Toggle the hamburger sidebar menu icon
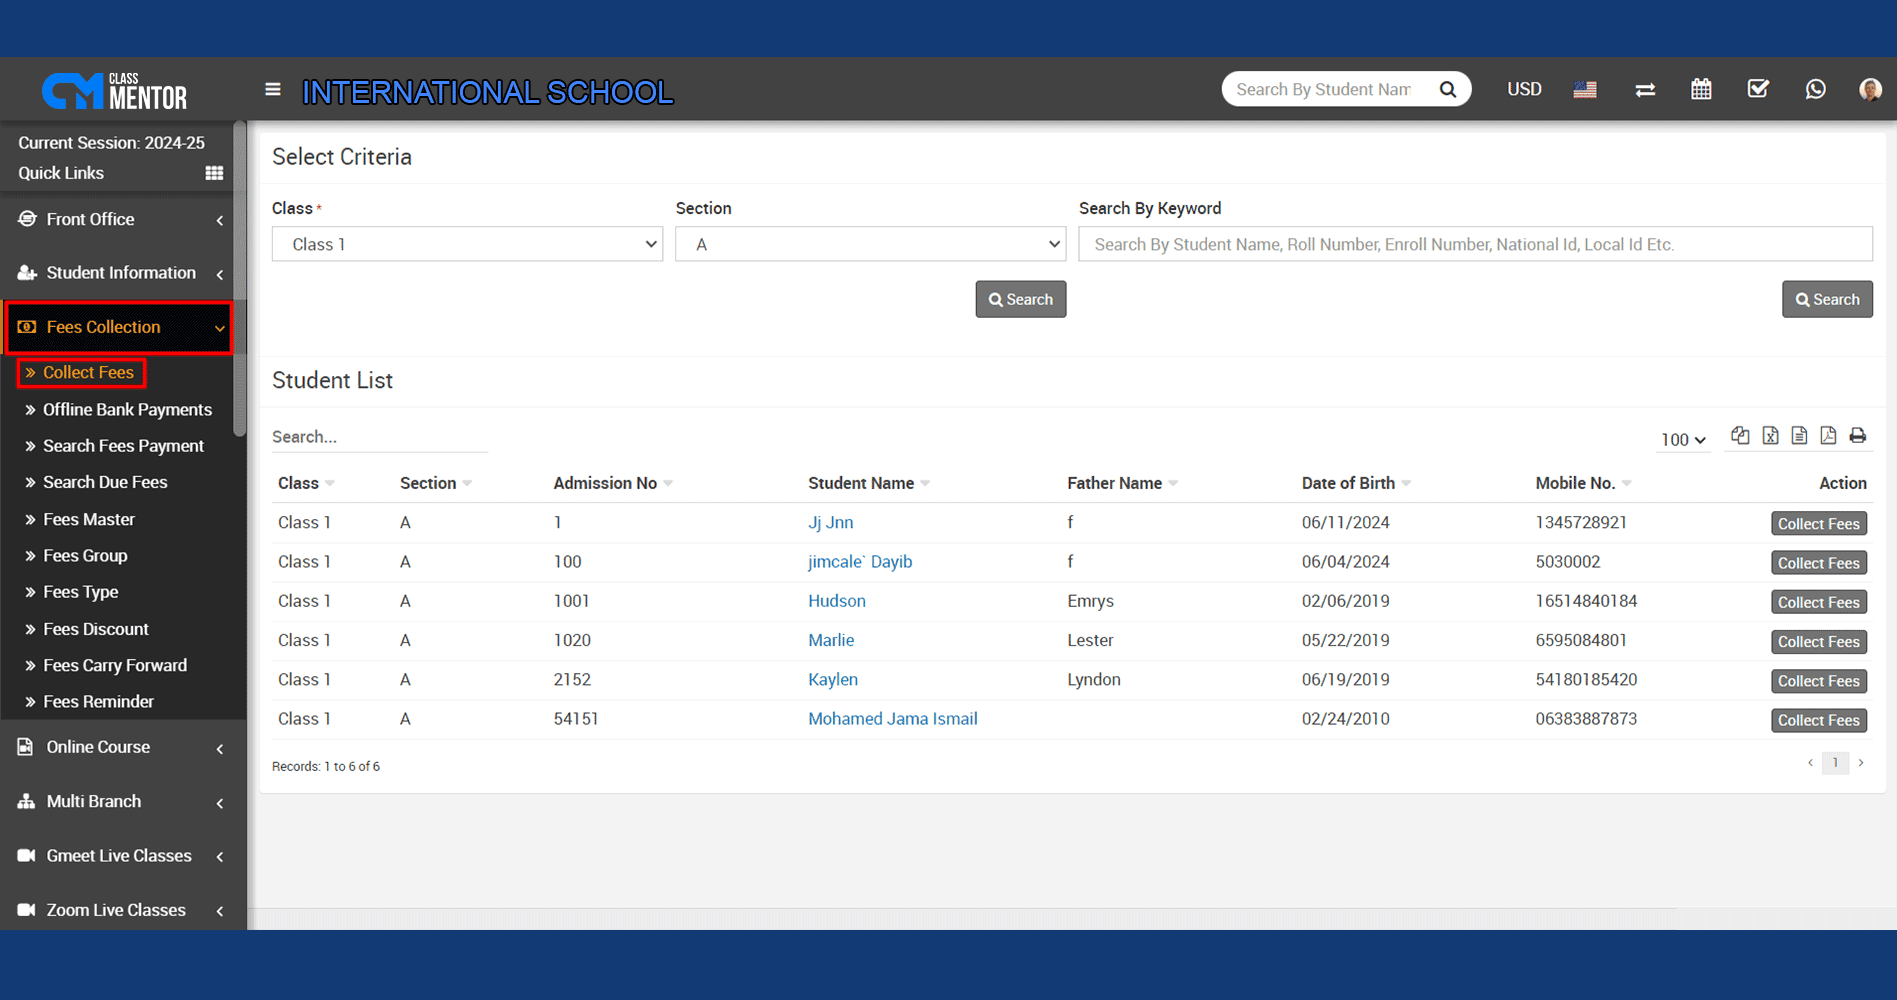Viewport: 1897px width, 1000px height. tap(273, 89)
